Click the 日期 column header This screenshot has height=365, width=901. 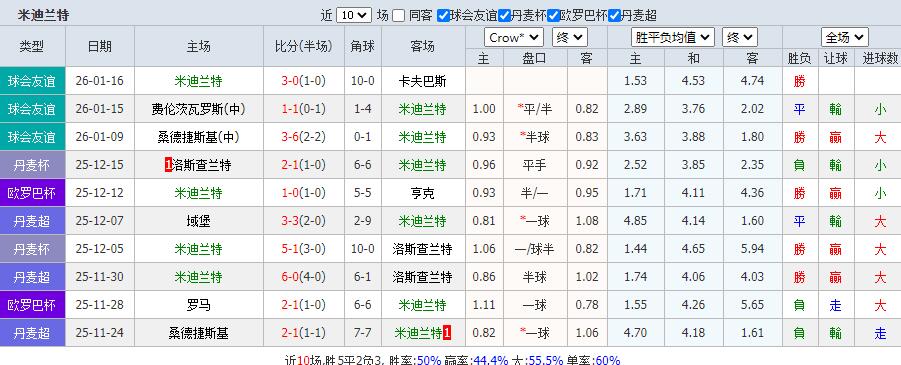click(100, 47)
